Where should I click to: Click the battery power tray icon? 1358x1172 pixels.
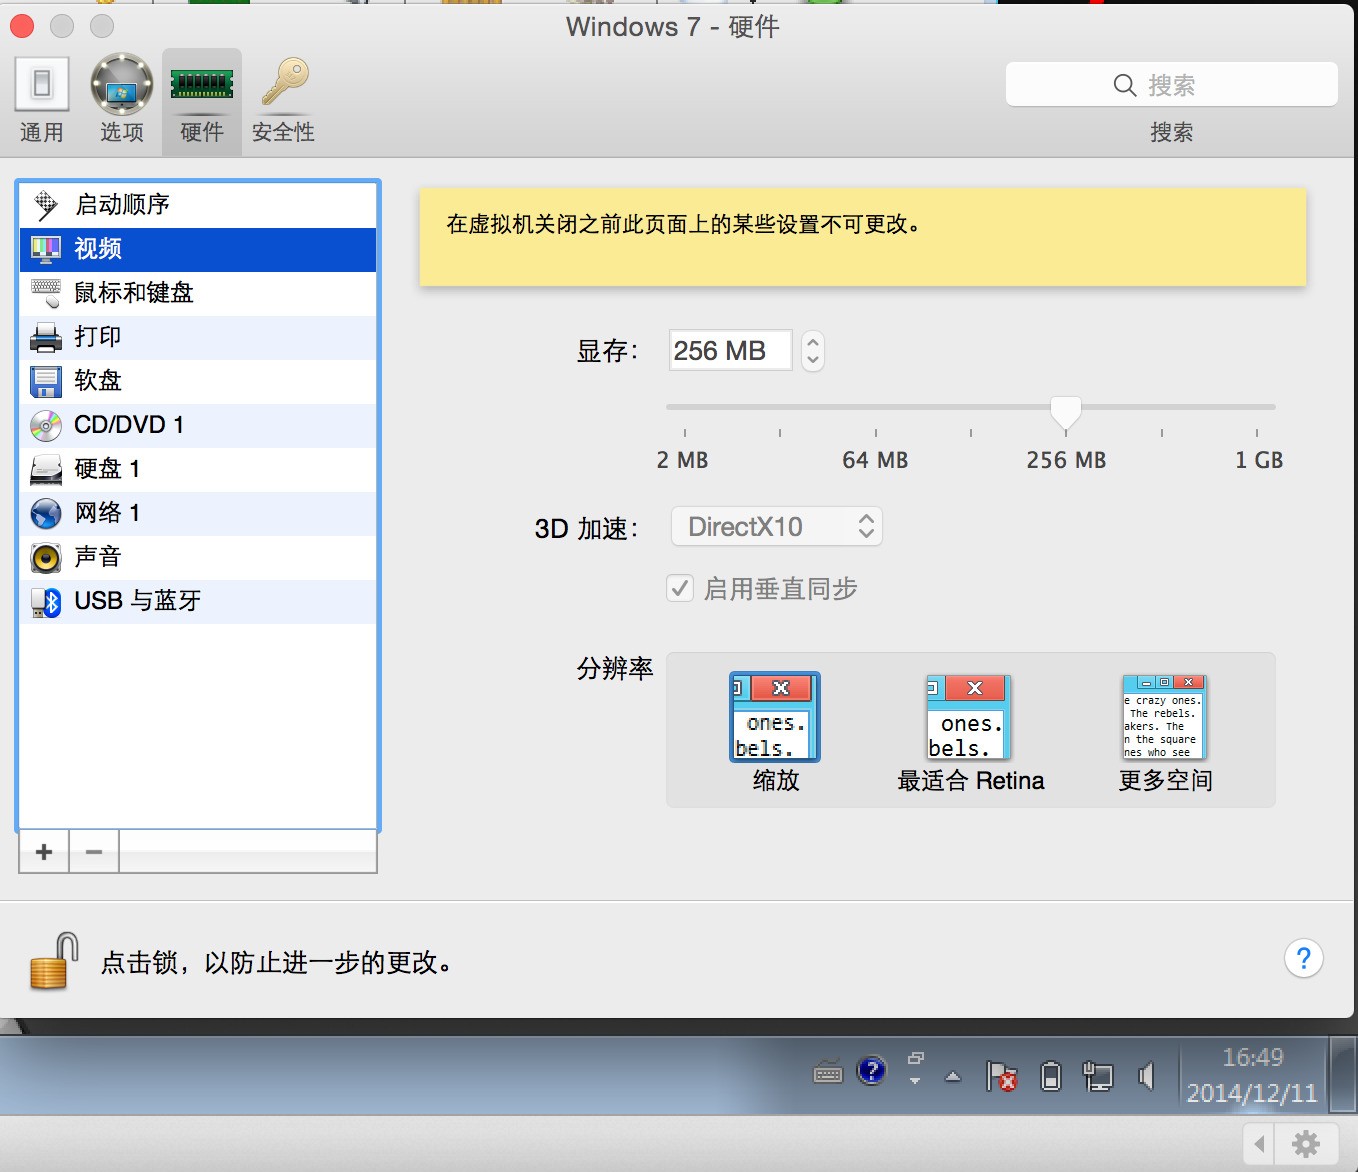1051,1076
